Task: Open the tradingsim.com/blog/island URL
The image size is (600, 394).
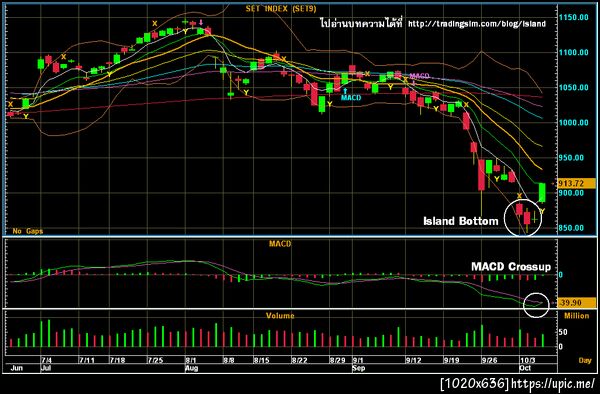Action: point(477,24)
